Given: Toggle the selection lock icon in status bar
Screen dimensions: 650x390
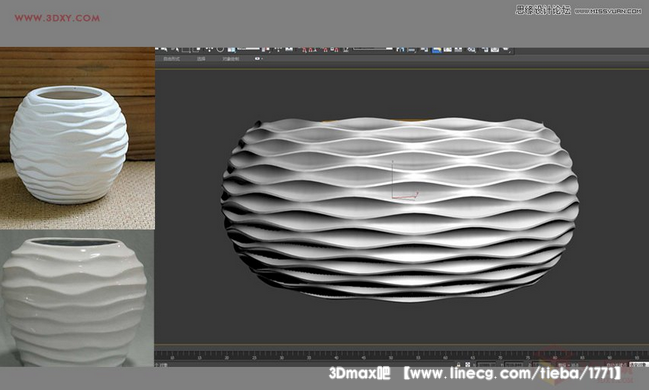Looking at the screenshot, I should (458, 365).
